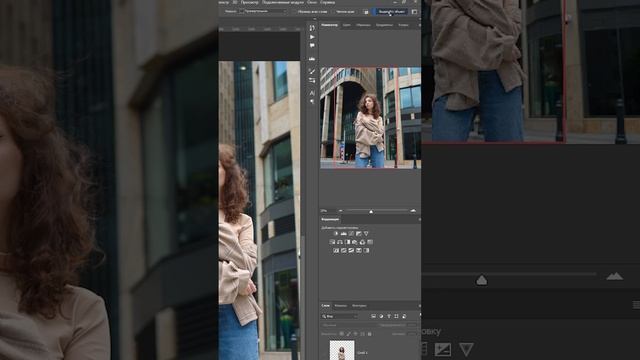Switch to the 'Цвет' panel tab
The width and height of the screenshot is (640, 360).
tap(347, 25)
